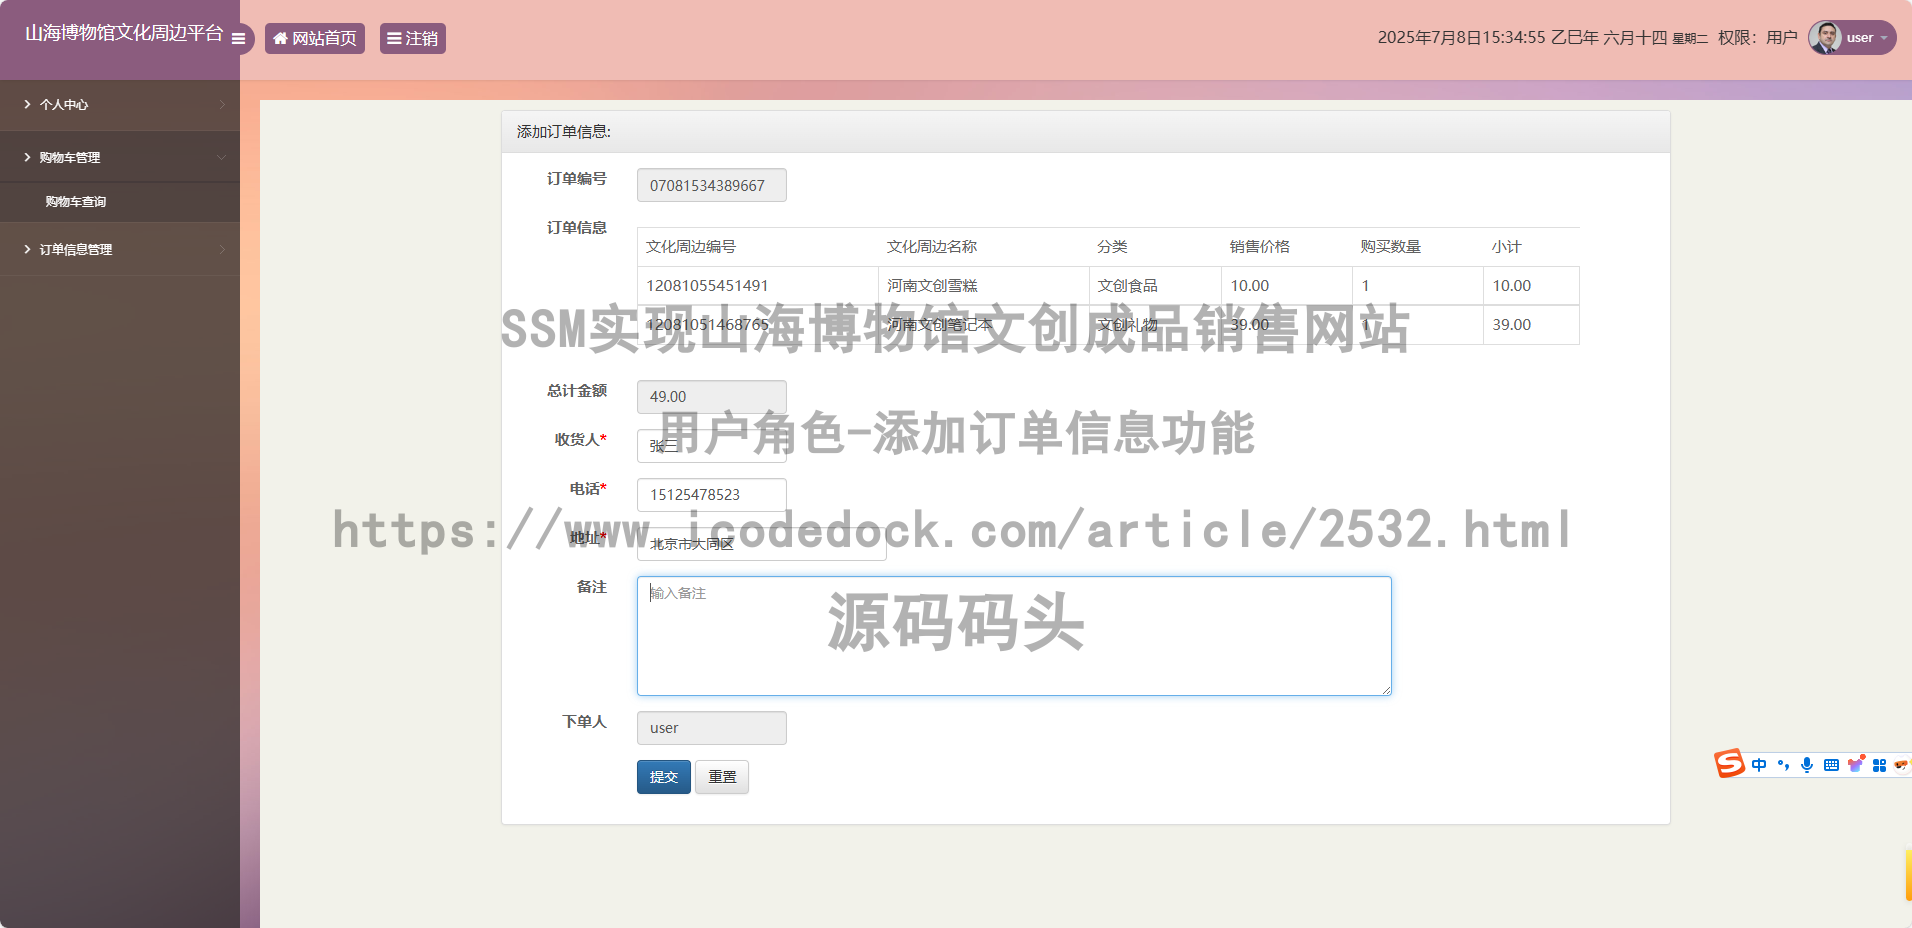This screenshot has width=1912, height=928.
Task: Click into the 备注 textarea
Action: pyautogui.click(x=1014, y=636)
